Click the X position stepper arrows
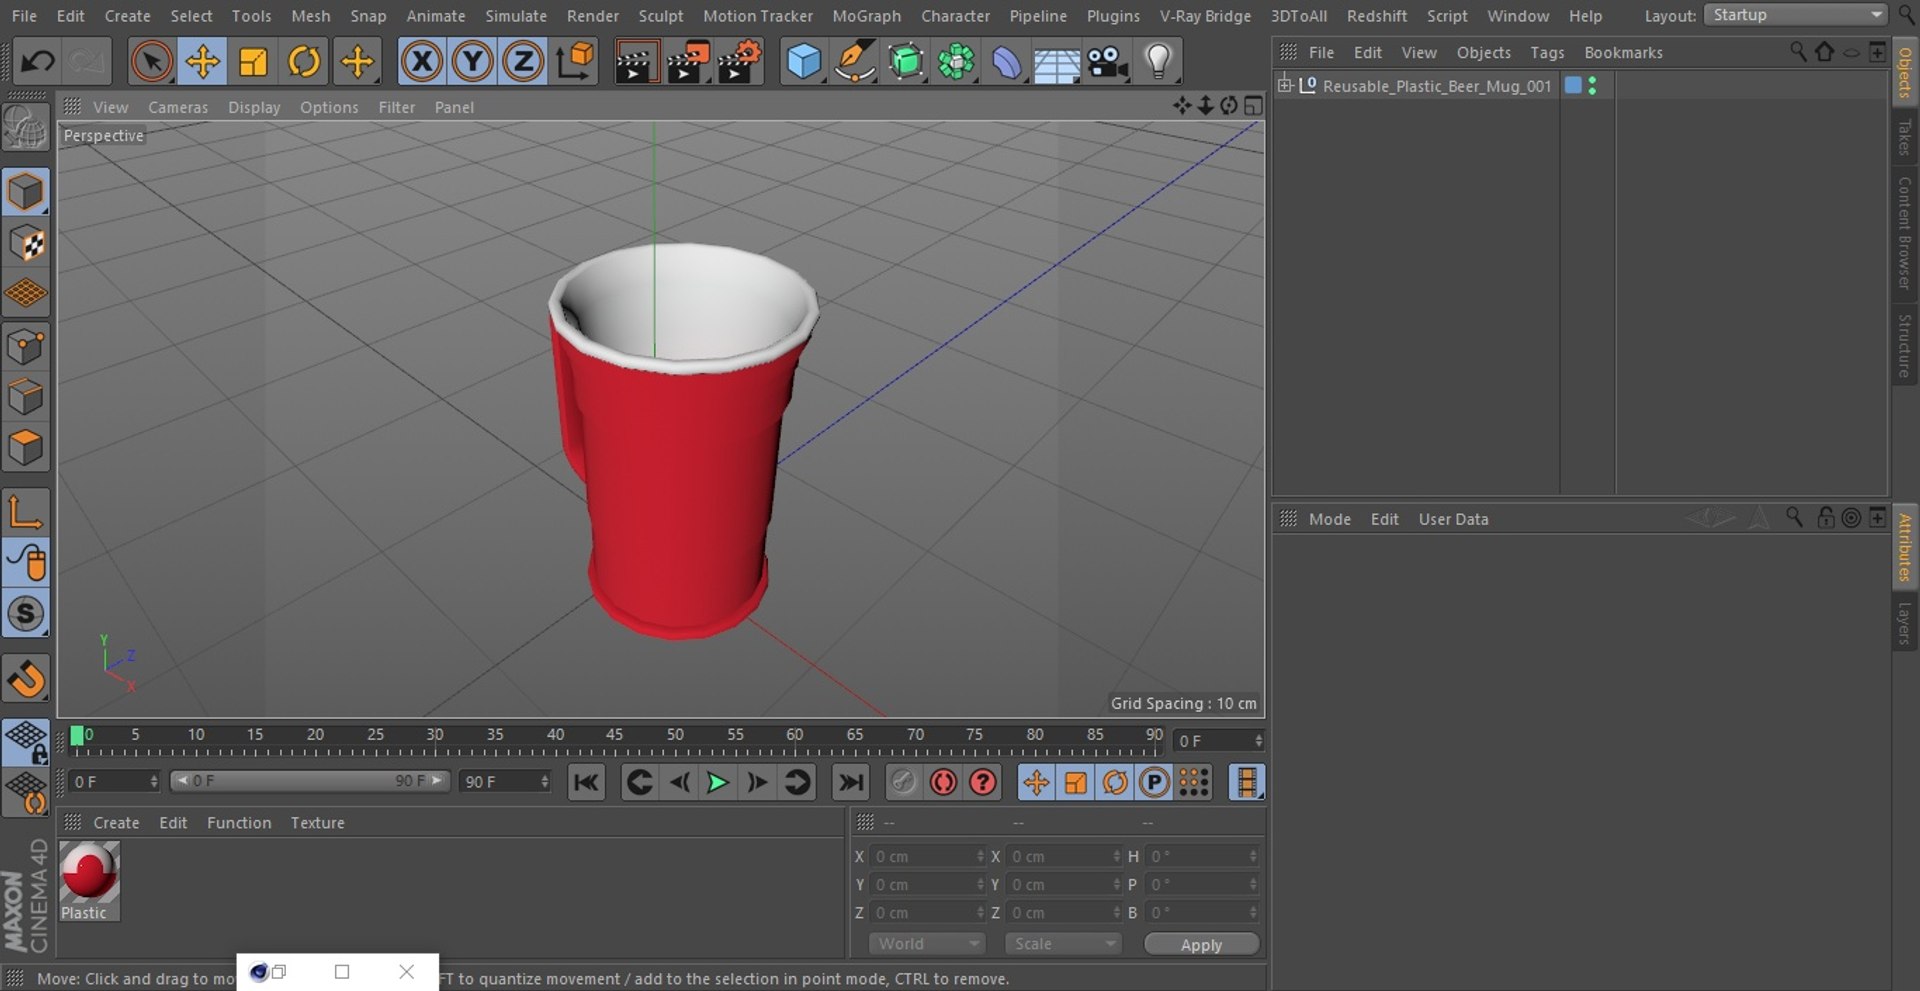This screenshot has height=991, width=1920. 980,856
